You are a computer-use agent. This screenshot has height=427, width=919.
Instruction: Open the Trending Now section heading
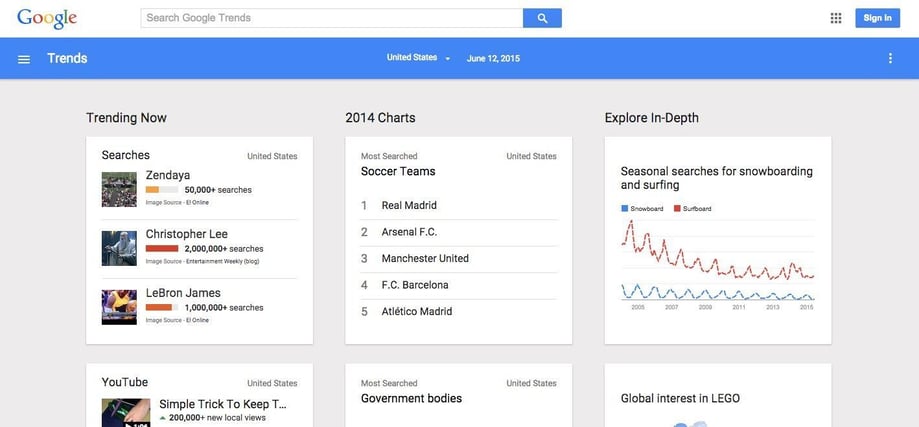[126, 118]
